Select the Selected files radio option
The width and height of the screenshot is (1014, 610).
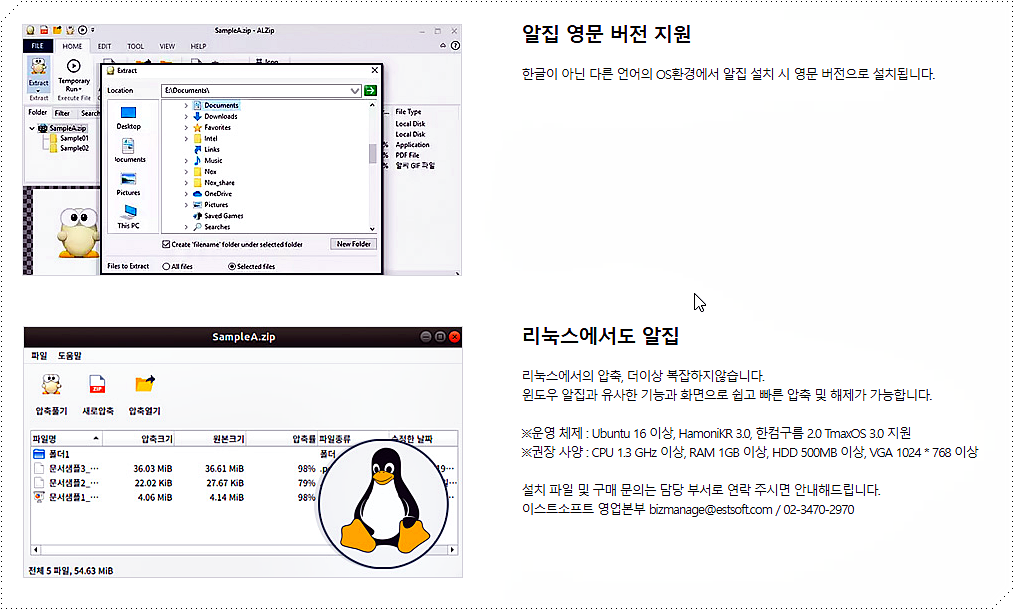(232, 267)
